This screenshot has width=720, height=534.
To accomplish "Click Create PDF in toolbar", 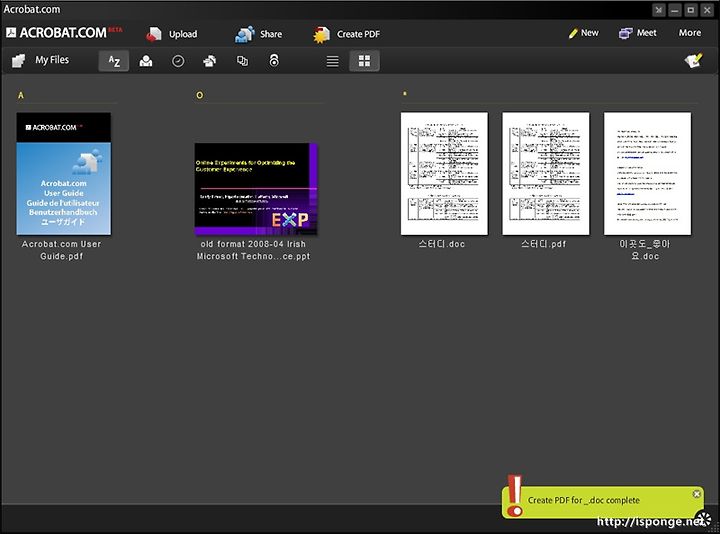I will pos(346,34).
